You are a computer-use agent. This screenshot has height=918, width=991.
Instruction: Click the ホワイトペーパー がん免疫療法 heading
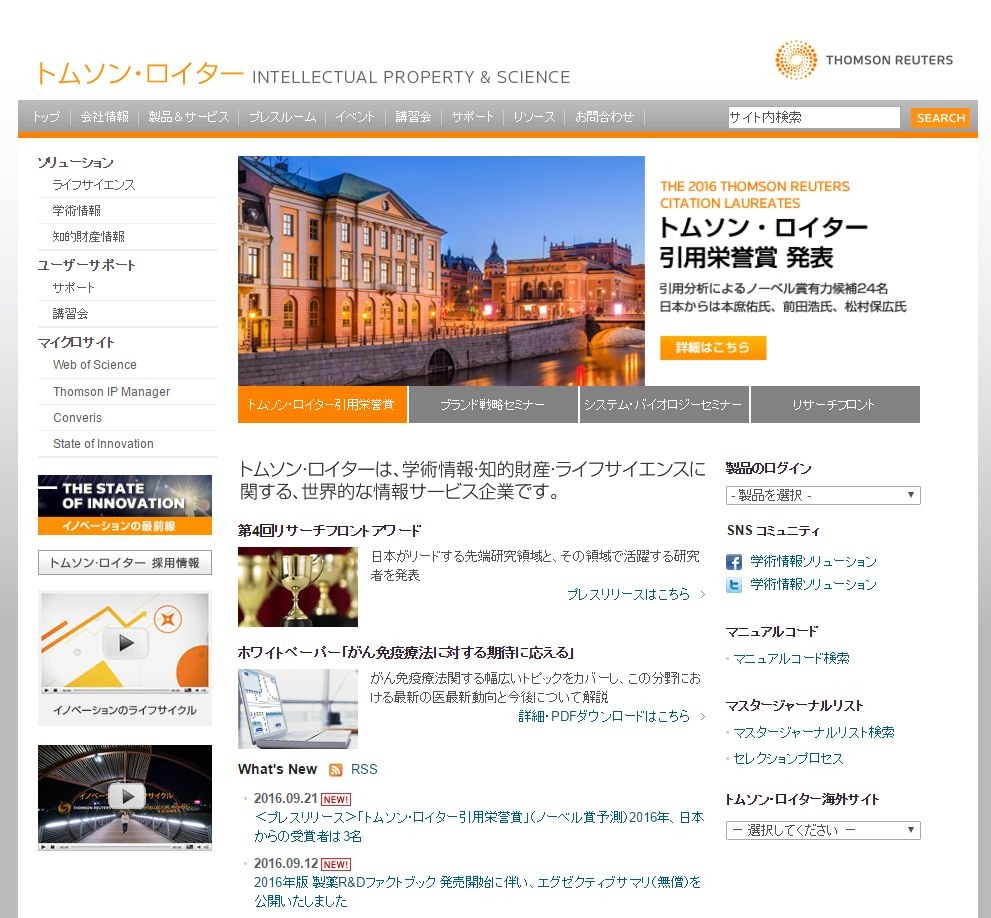pos(406,652)
